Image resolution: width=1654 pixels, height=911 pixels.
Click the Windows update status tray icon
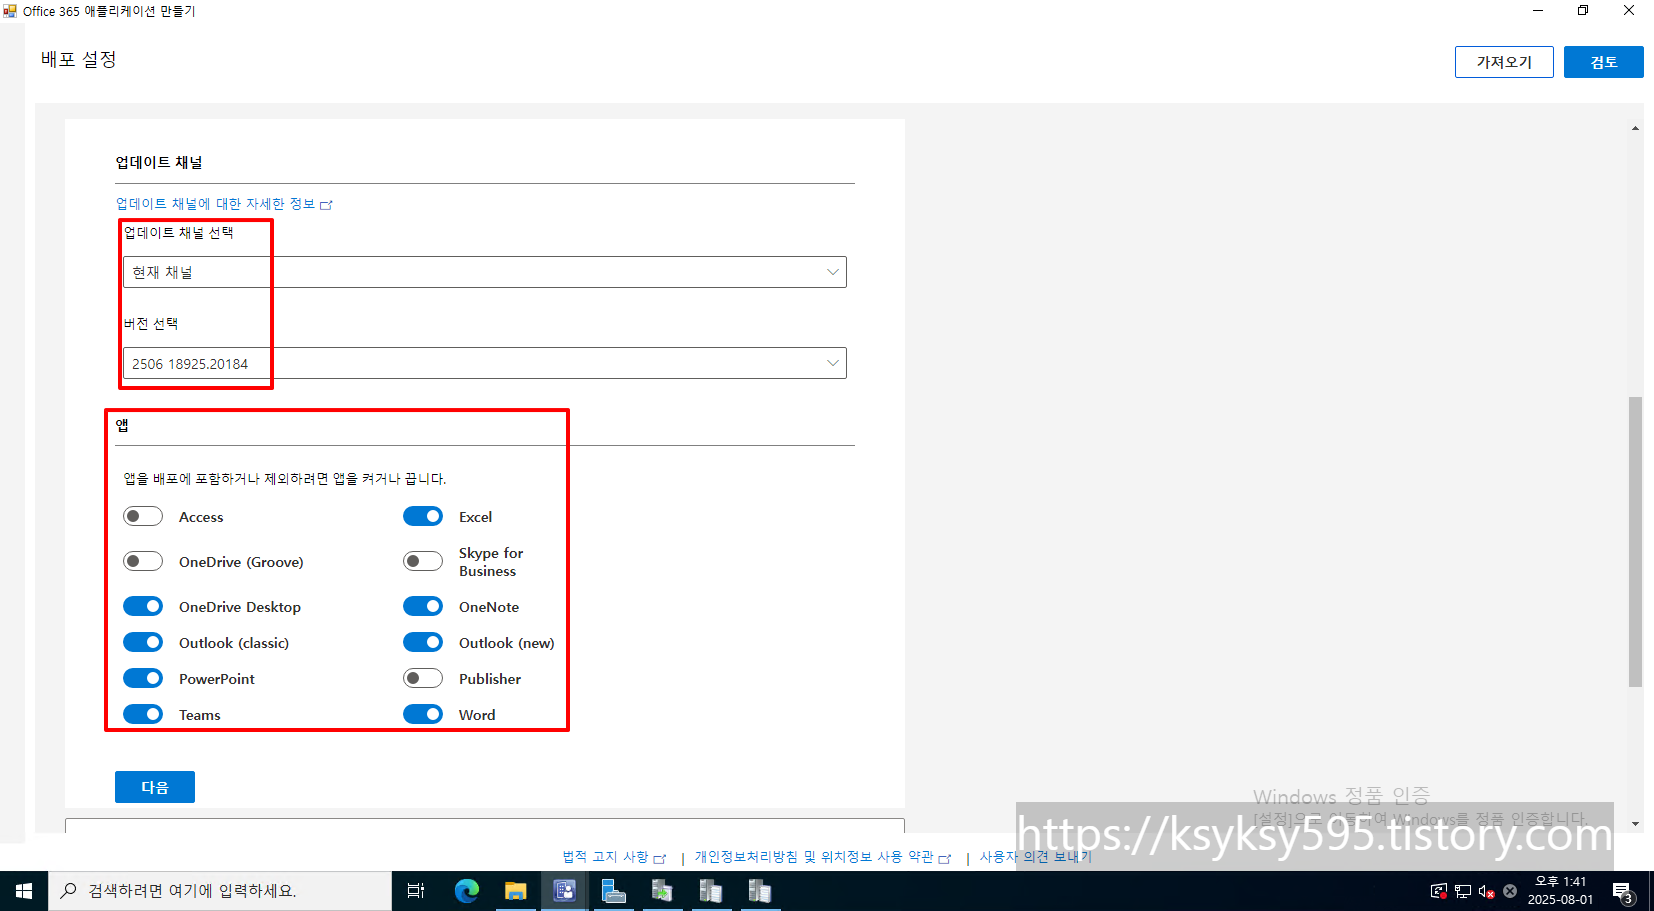point(1439,891)
